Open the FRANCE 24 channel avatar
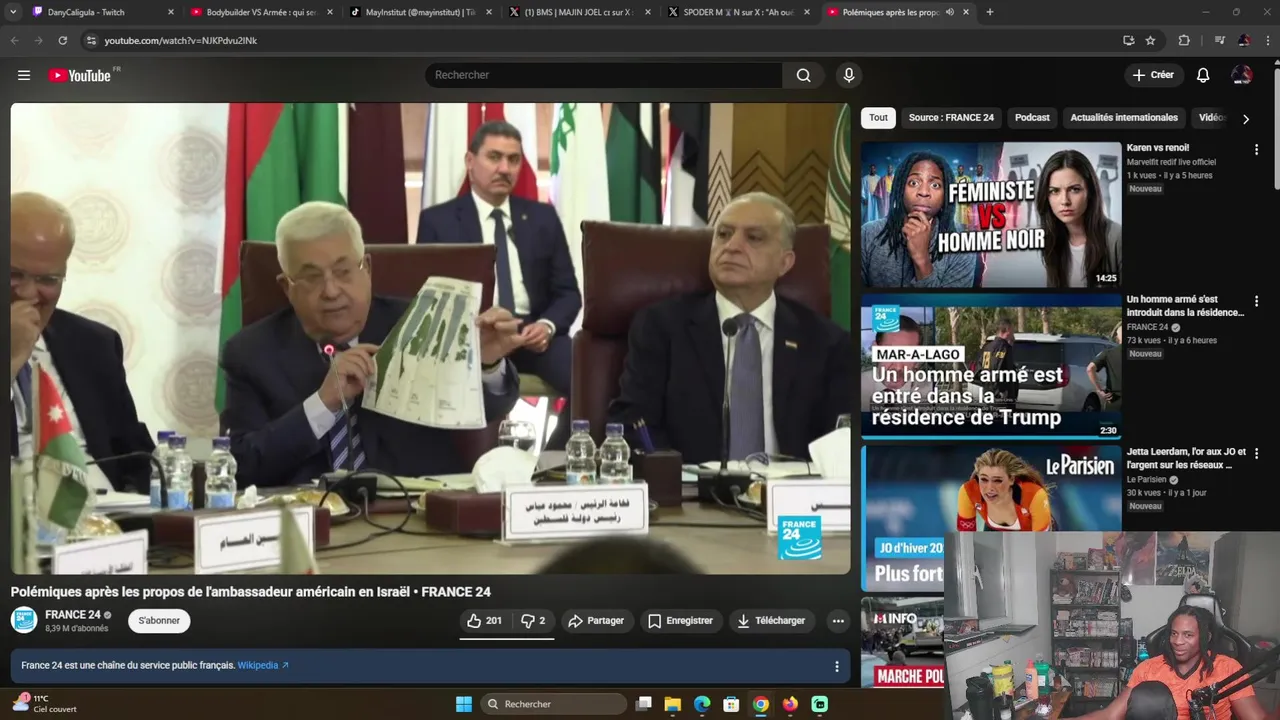The width and height of the screenshot is (1280, 720). (24, 620)
